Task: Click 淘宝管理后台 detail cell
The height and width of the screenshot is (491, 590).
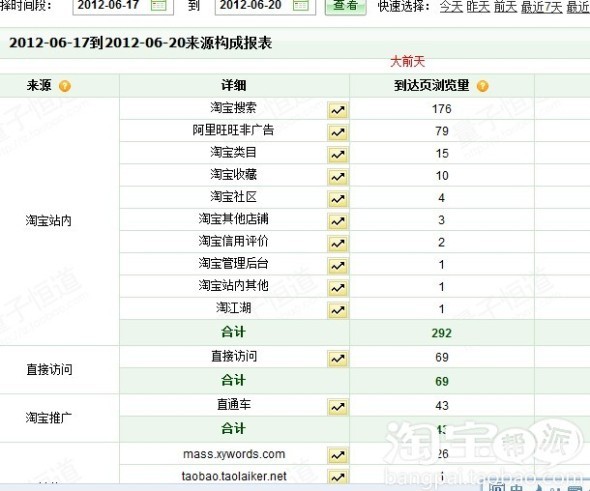Action: (x=233, y=263)
